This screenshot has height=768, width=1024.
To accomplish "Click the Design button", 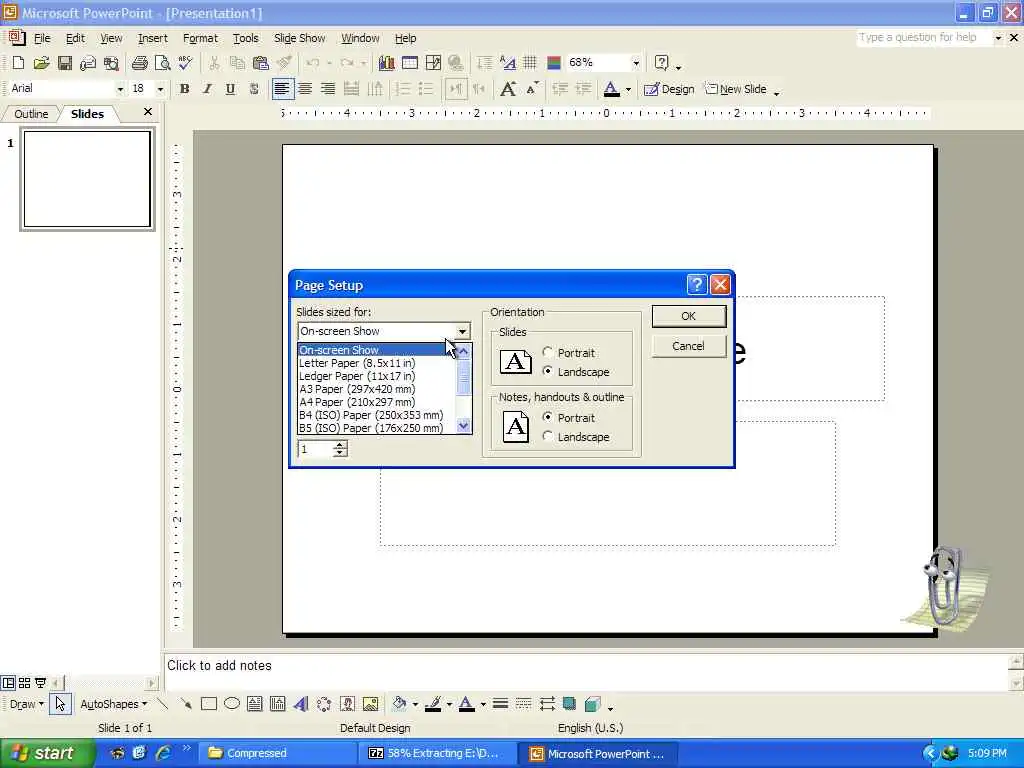I will 669,89.
